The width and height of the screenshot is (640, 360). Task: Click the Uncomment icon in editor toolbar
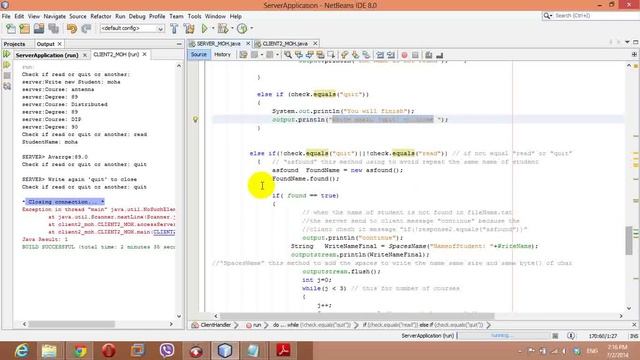pyautogui.click(x=440, y=55)
